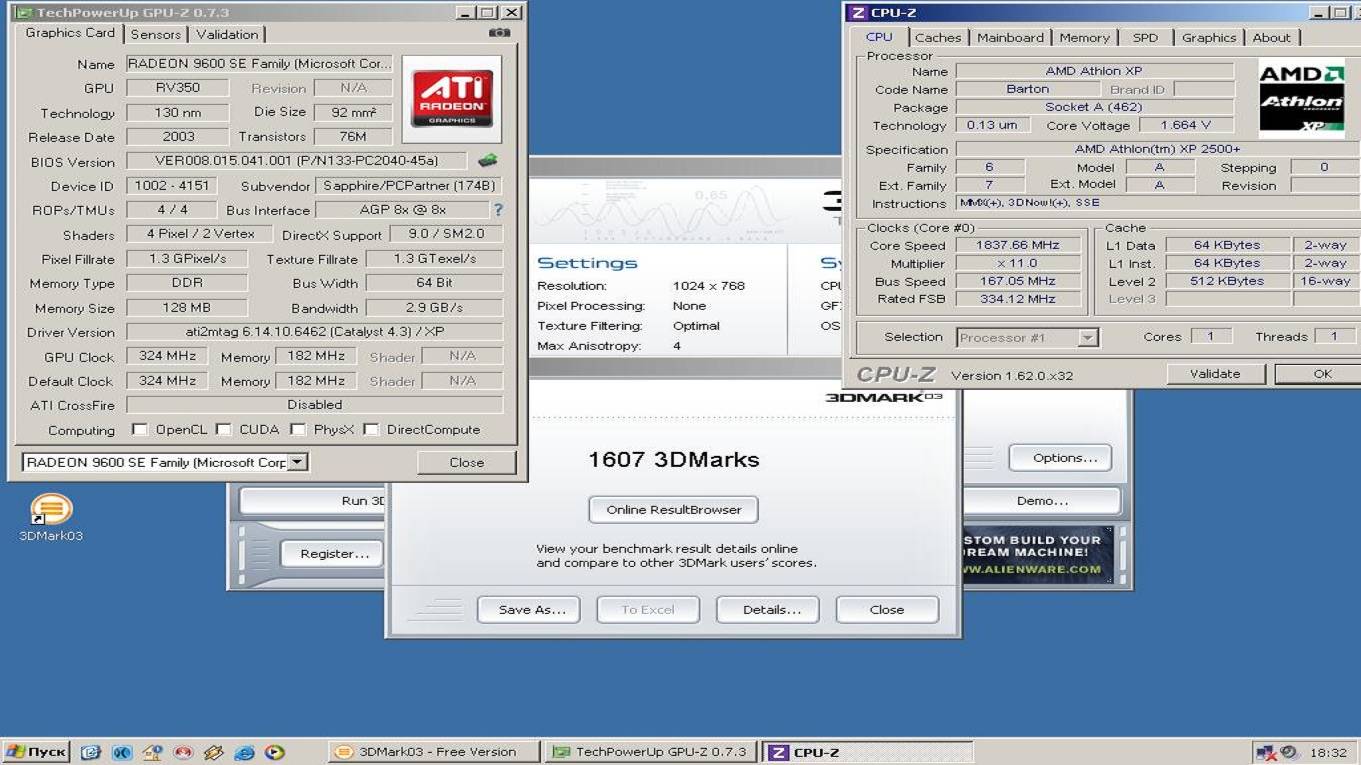Image resolution: width=1361 pixels, height=765 pixels.
Task: Click the GPU name field showing RV350
Action: pos(178,88)
